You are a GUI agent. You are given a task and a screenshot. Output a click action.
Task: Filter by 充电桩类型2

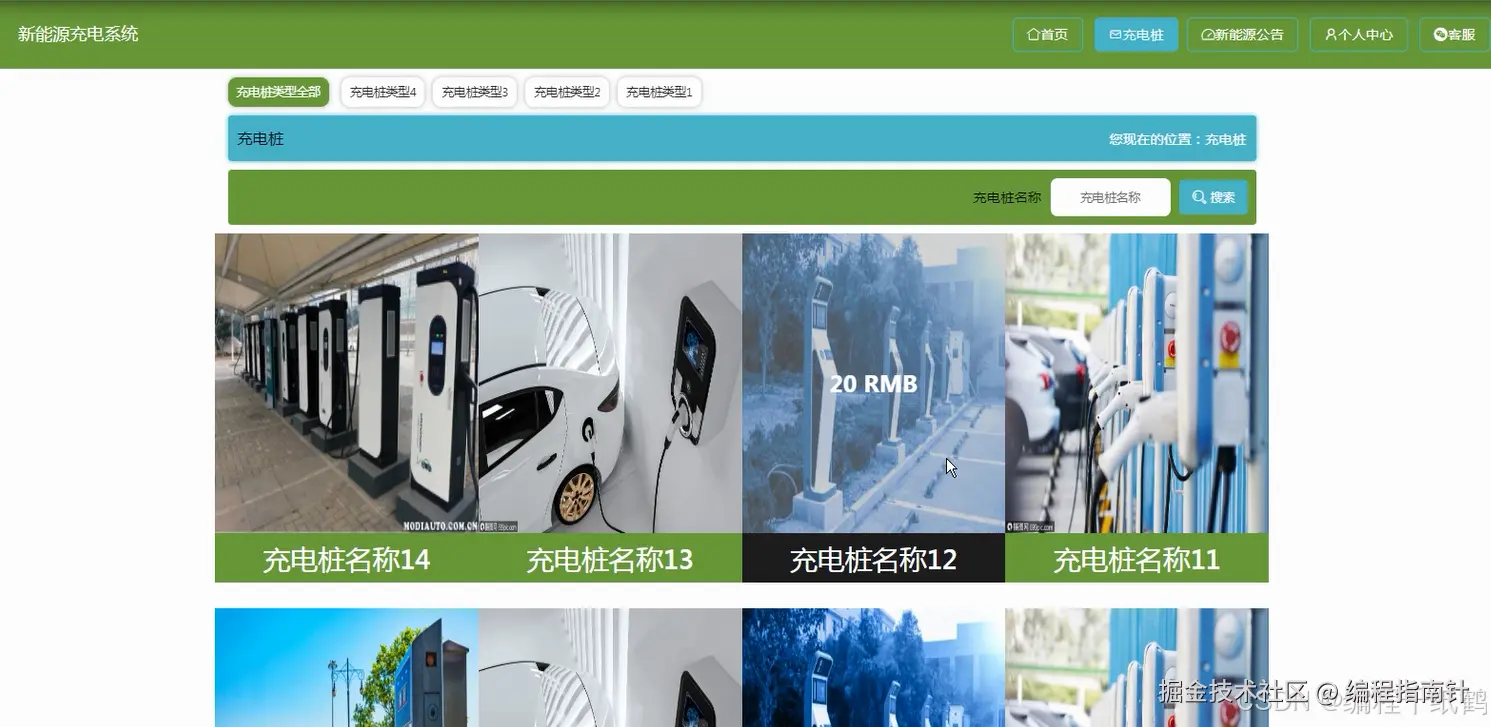567,92
